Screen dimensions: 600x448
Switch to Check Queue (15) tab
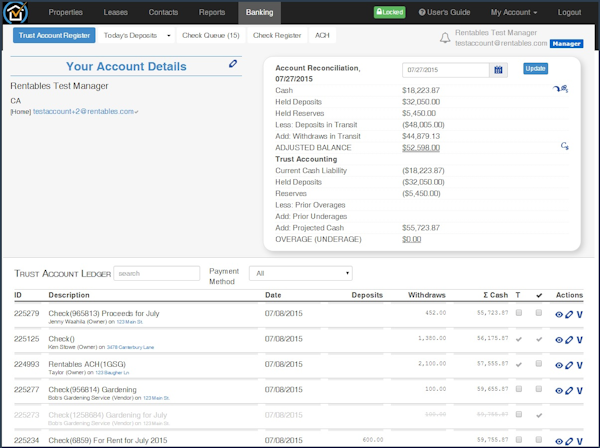click(x=211, y=35)
